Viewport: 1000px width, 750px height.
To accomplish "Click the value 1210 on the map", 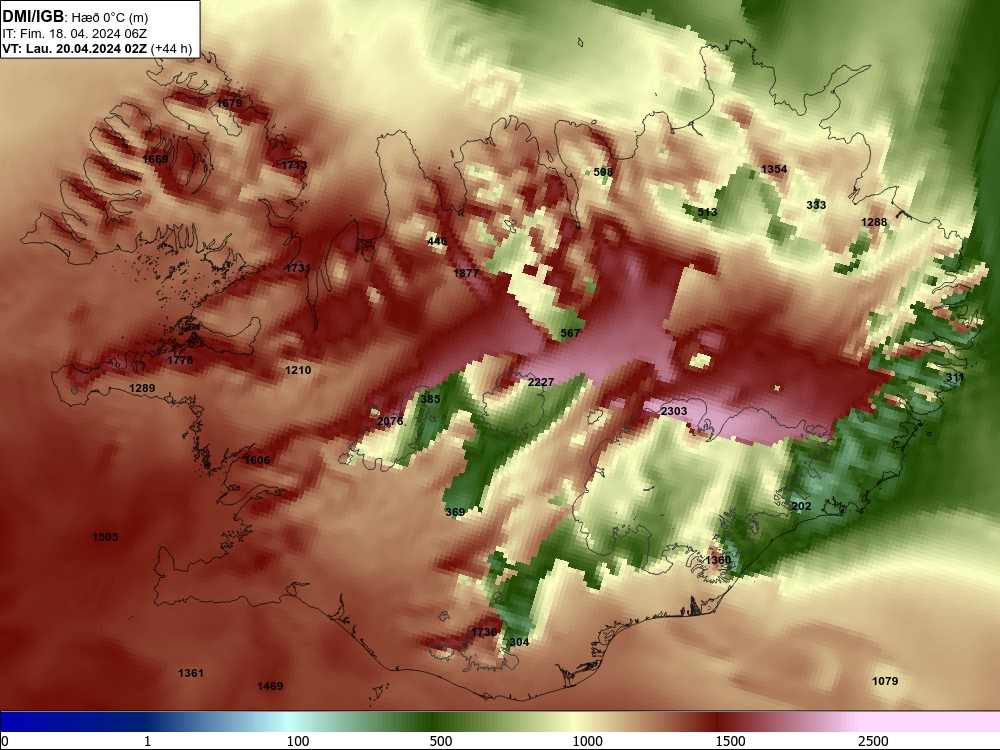I will click(x=298, y=370).
